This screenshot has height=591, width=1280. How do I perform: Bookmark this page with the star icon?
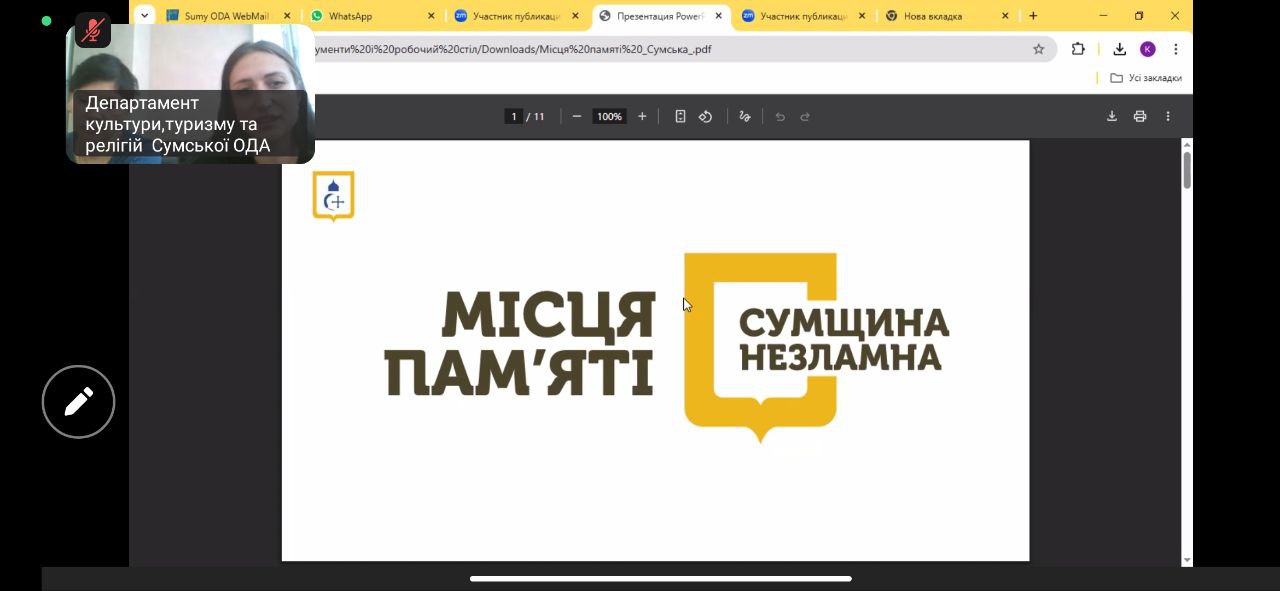pyautogui.click(x=1038, y=49)
